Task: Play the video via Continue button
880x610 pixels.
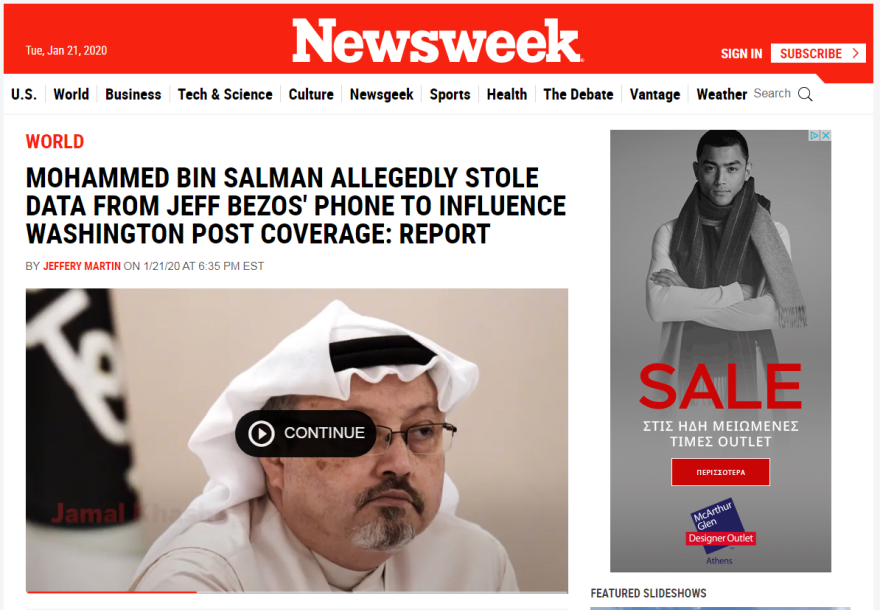Action: tap(306, 433)
